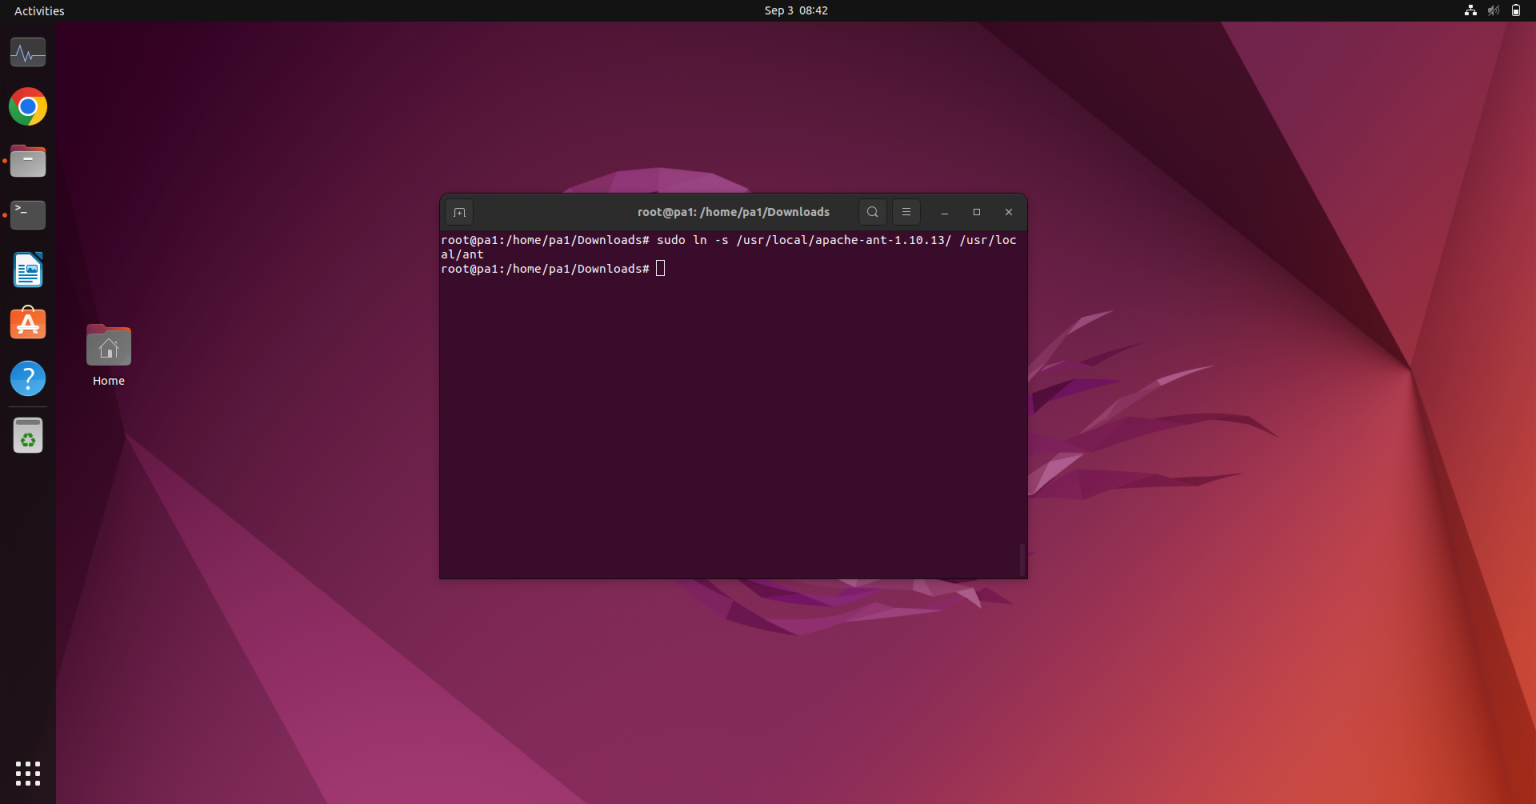Click the volume indicator in the top bar
Image resolution: width=1536 pixels, height=804 pixels.
1492,10
